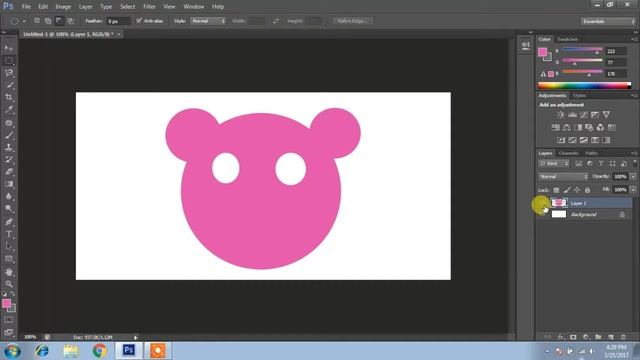Add a Curves adjustment

[x=584, y=115]
